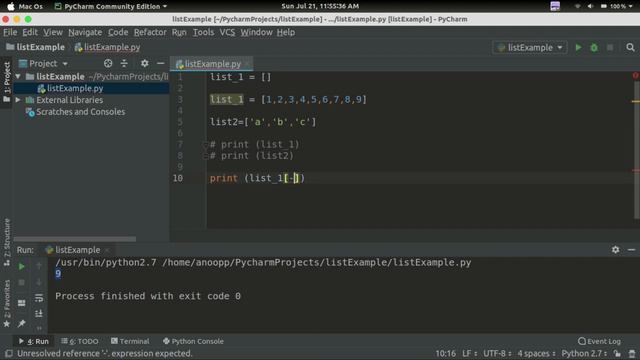Click the stop button in the top toolbar

pyautogui.click(x=610, y=47)
